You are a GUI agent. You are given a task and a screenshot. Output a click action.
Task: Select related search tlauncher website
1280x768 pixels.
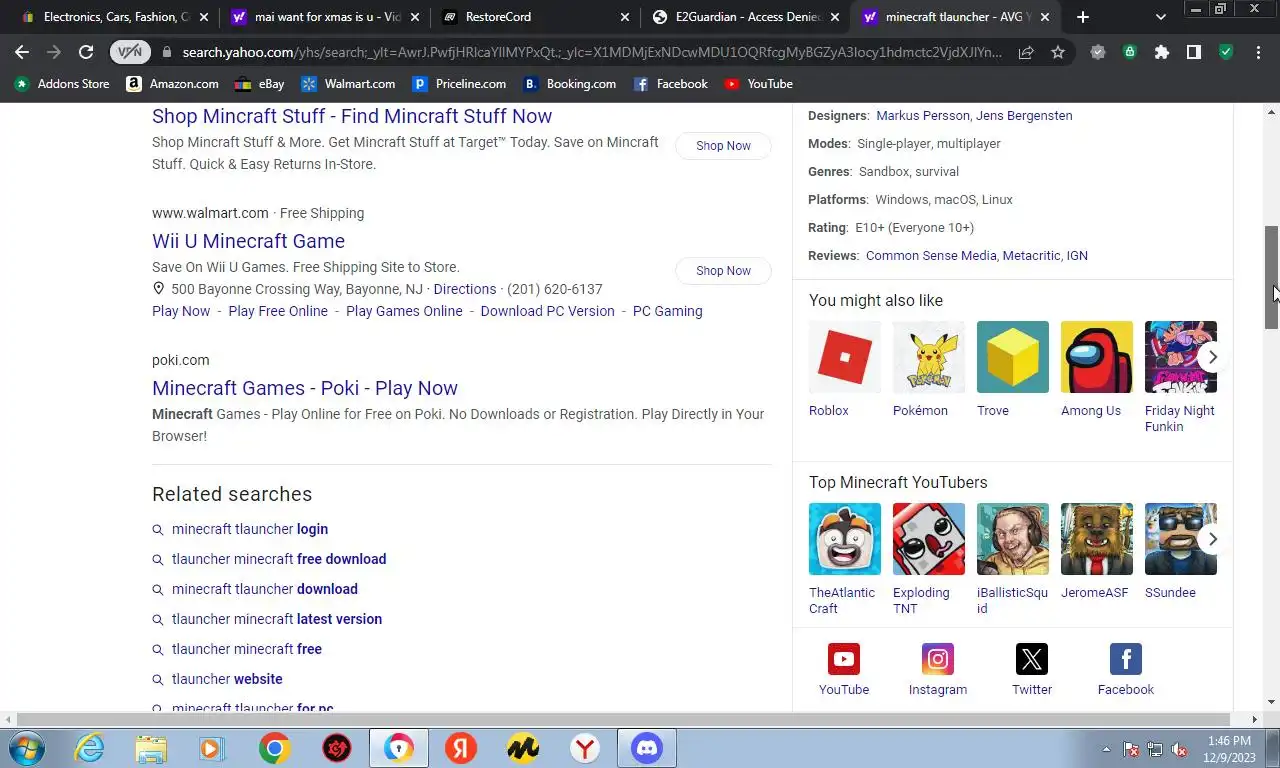(x=227, y=679)
